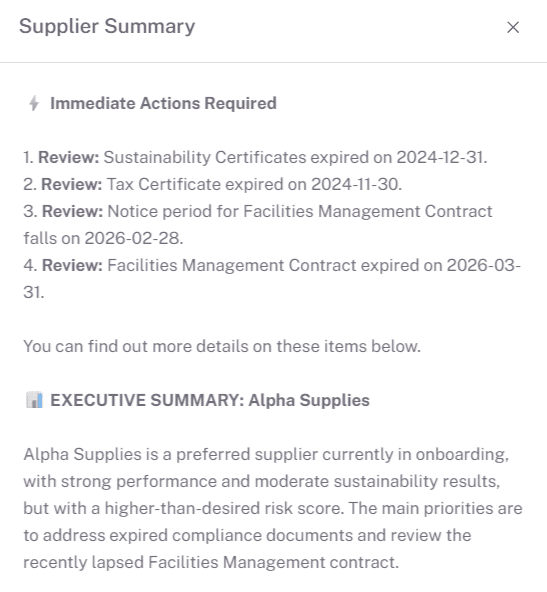
Task: Click the date 2024-11-30
Action: coord(354,184)
